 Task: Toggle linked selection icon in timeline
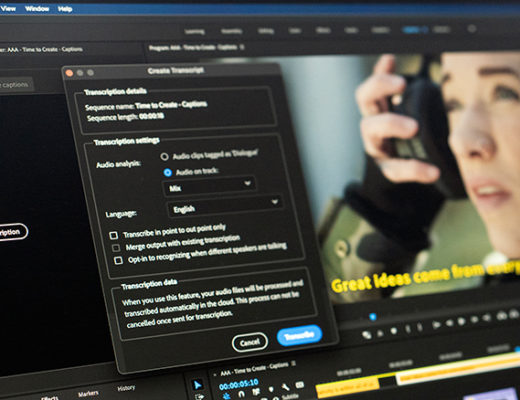click(x=256, y=392)
